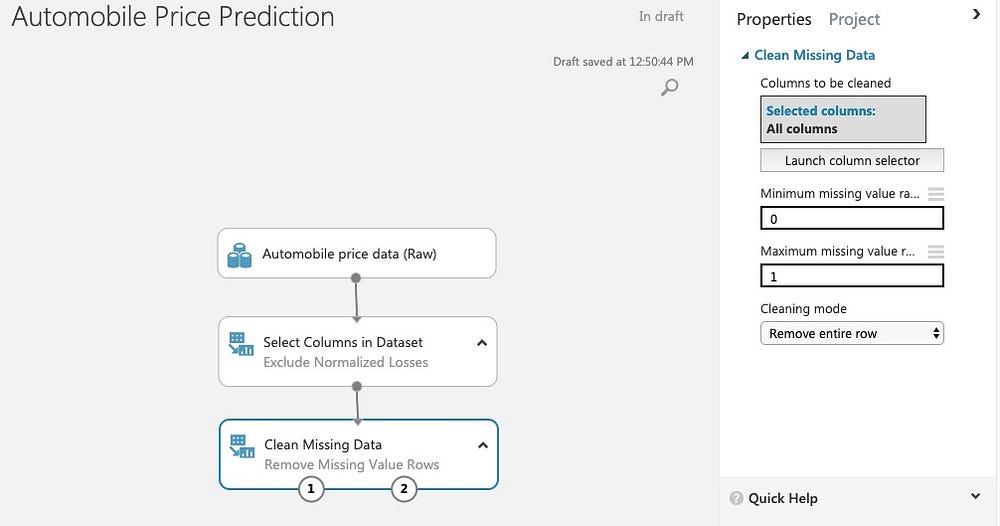Collapse the Clean Missing Data properties section
The height and width of the screenshot is (526, 1000).
tap(744, 56)
